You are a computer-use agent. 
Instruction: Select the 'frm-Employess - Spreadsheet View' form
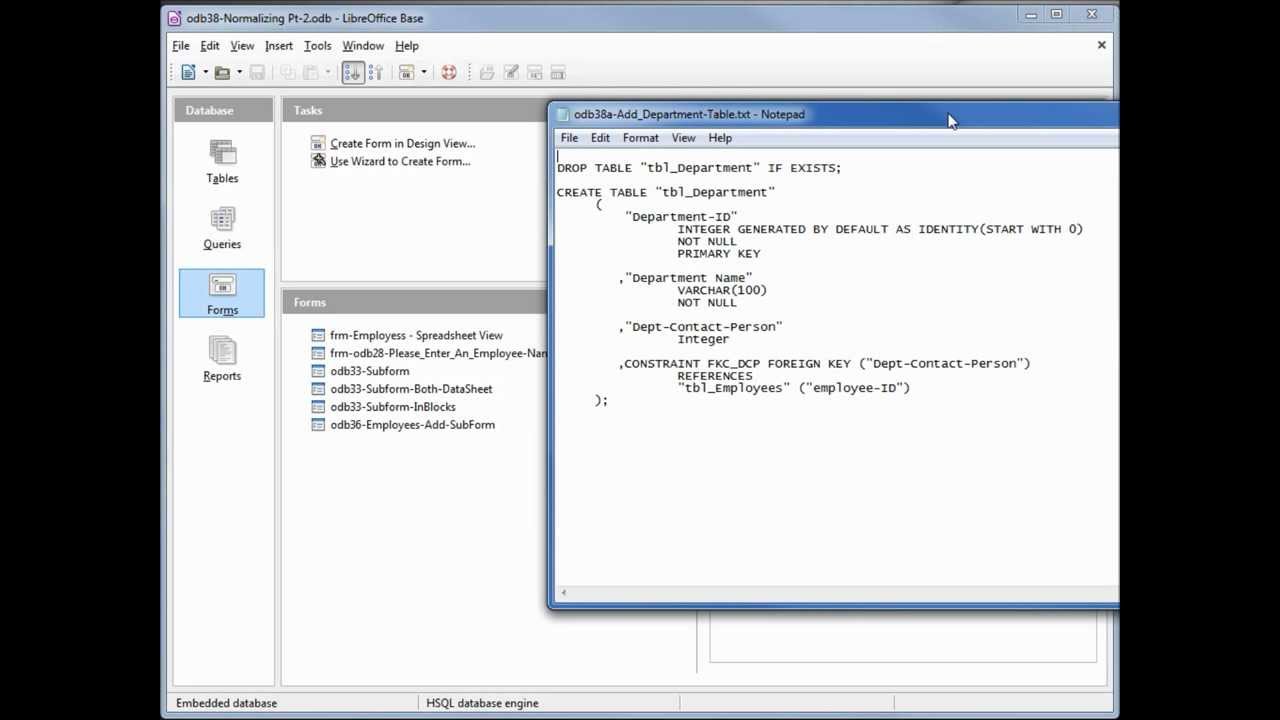pyautogui.click(x=416, y=336)
